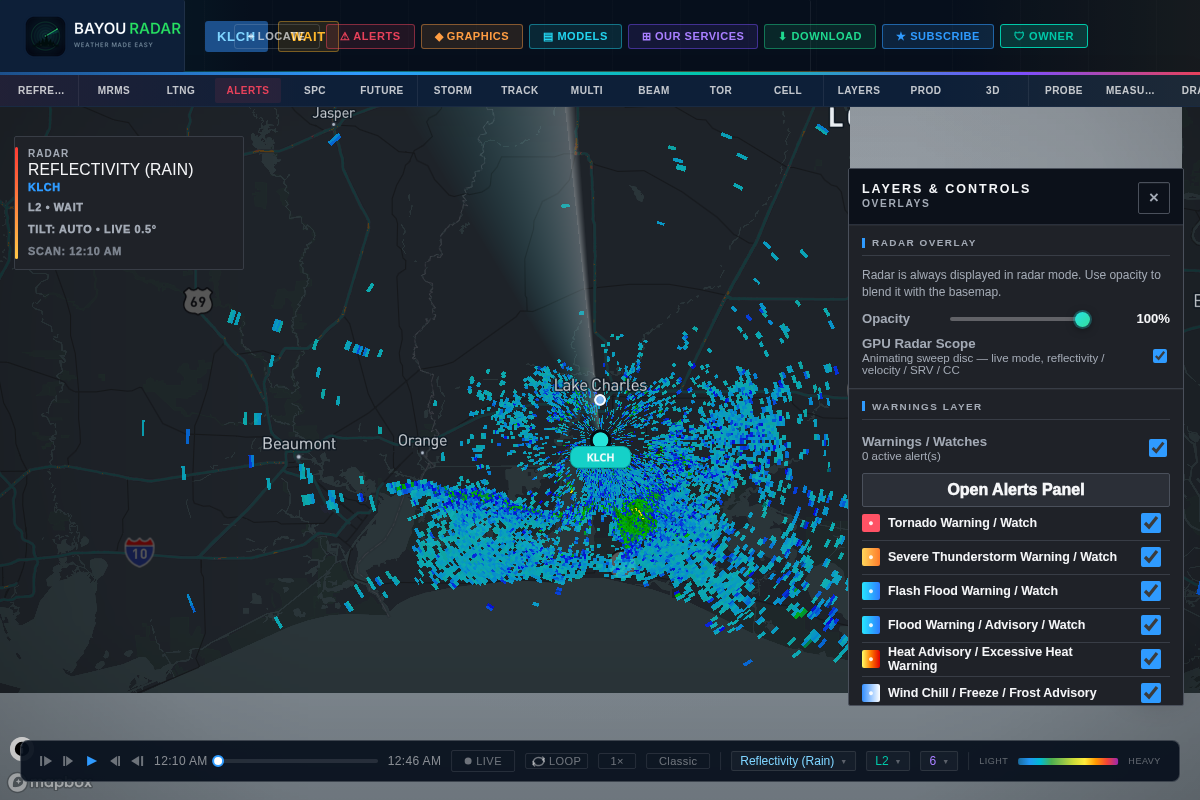Open the L2 data level dropdown
The width and height of the screenshot is (1200, 800).
[x=888, y=761]
